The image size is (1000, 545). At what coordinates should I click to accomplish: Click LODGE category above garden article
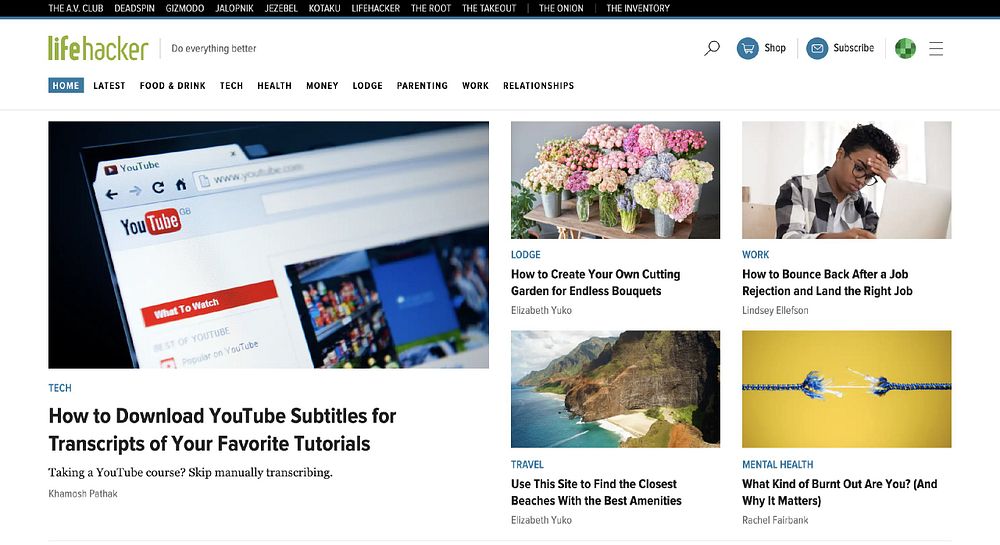click(526, 254)
